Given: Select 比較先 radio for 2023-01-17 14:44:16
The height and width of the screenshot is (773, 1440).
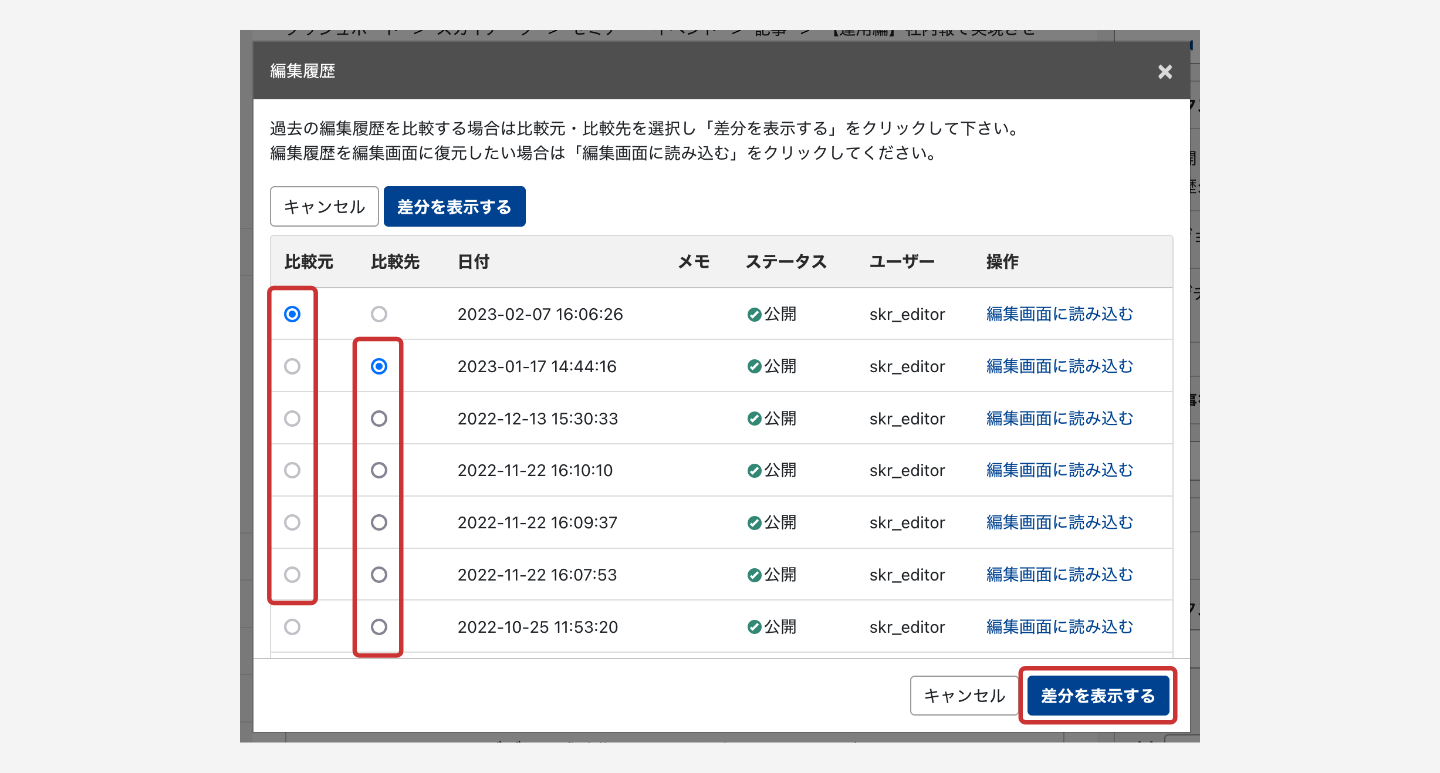Looking at the screenshot, I should 379,367.
